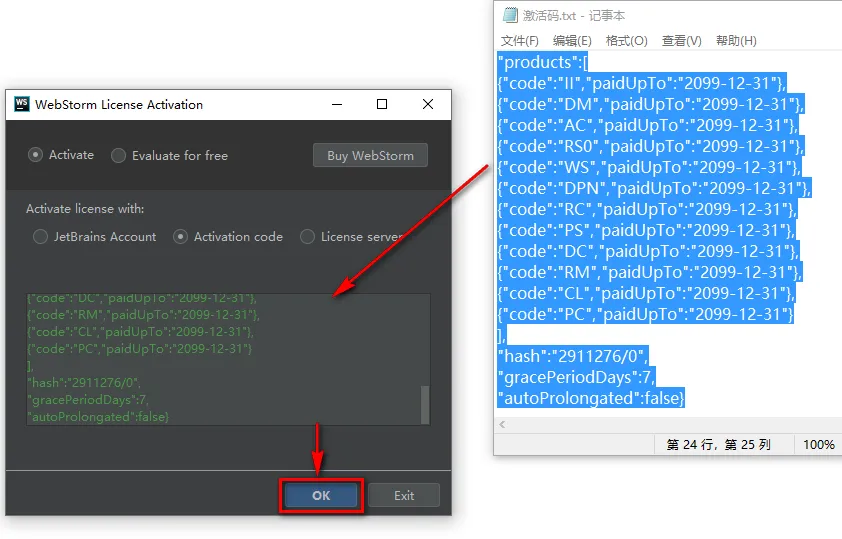Close the WebStorm License Activation dialog
This screenshot has height=539, width=842.
[428, 104]
